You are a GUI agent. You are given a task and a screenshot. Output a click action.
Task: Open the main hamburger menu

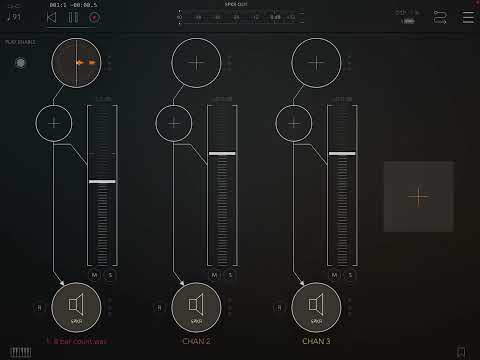pyautogui.click(x=468, y=17)
